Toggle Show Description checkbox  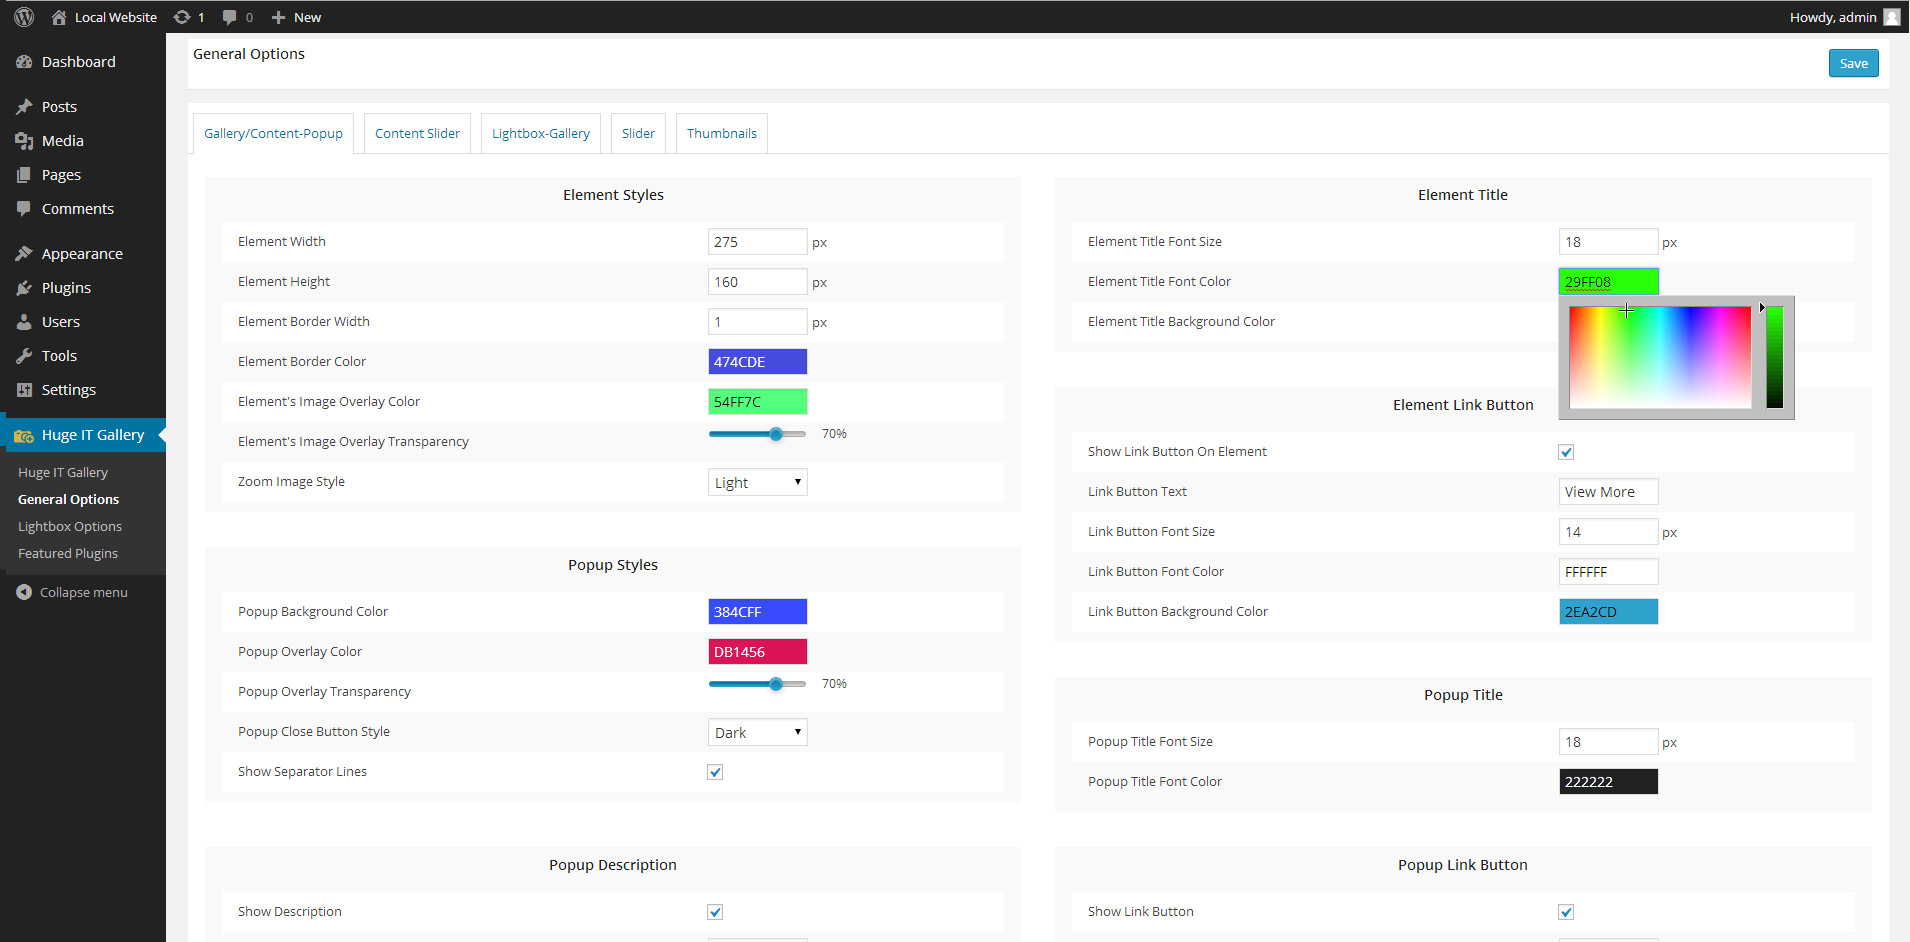715,912
